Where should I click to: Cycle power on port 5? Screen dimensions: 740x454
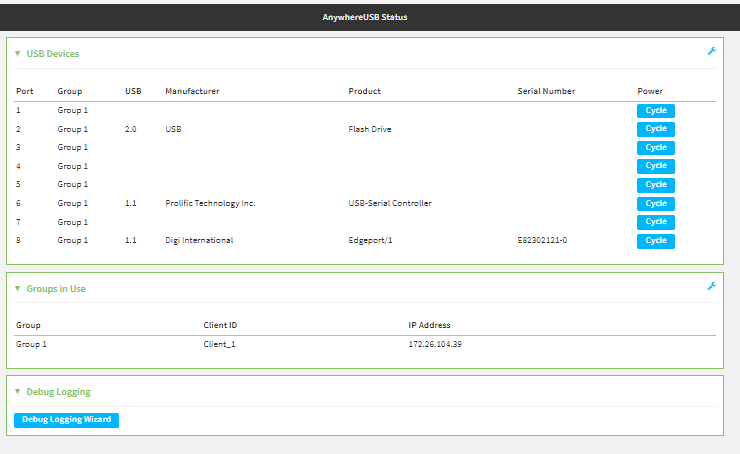pos(656,185)
